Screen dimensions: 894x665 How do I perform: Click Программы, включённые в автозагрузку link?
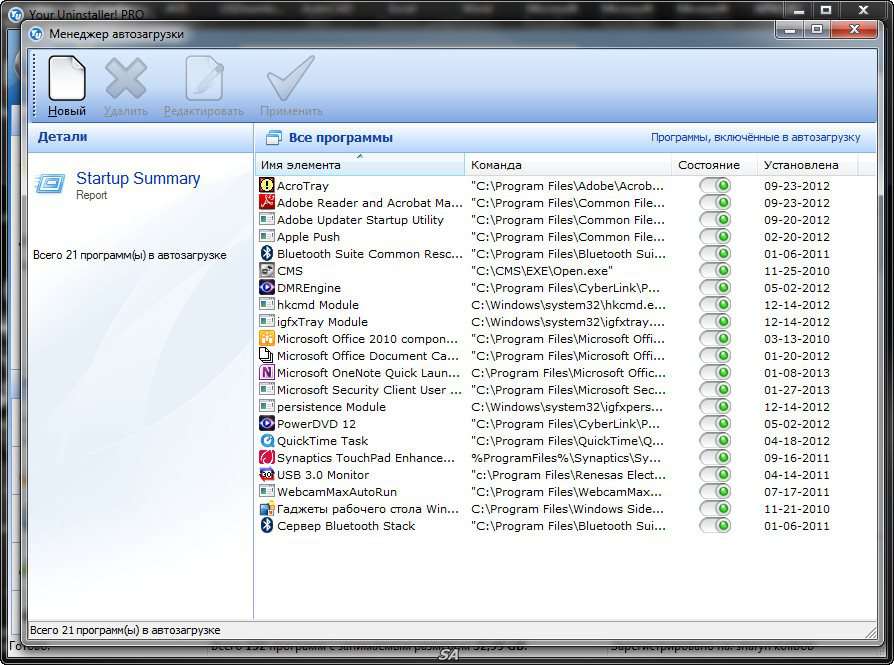tap(755, 138)
